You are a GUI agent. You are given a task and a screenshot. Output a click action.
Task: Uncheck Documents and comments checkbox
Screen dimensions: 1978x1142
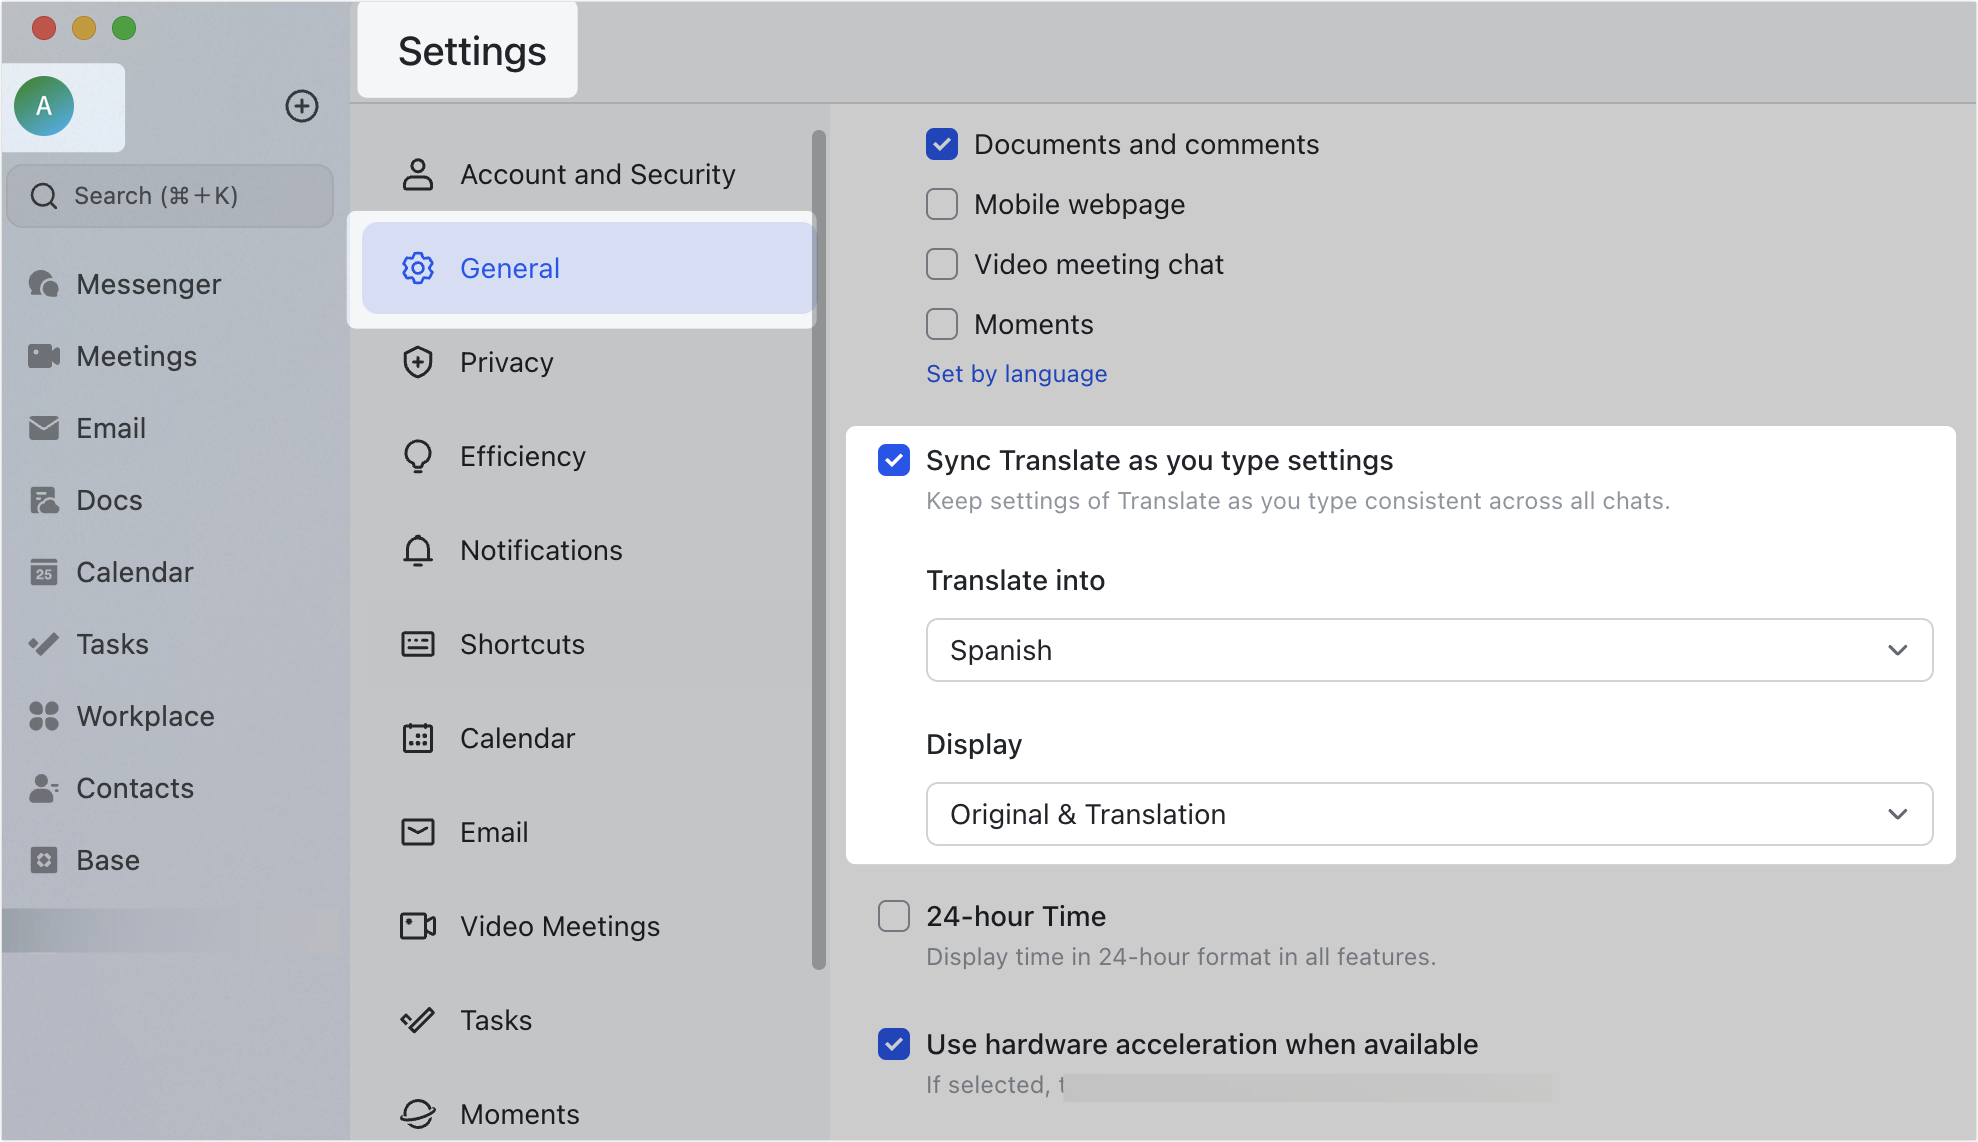click(x=942, y=144)
